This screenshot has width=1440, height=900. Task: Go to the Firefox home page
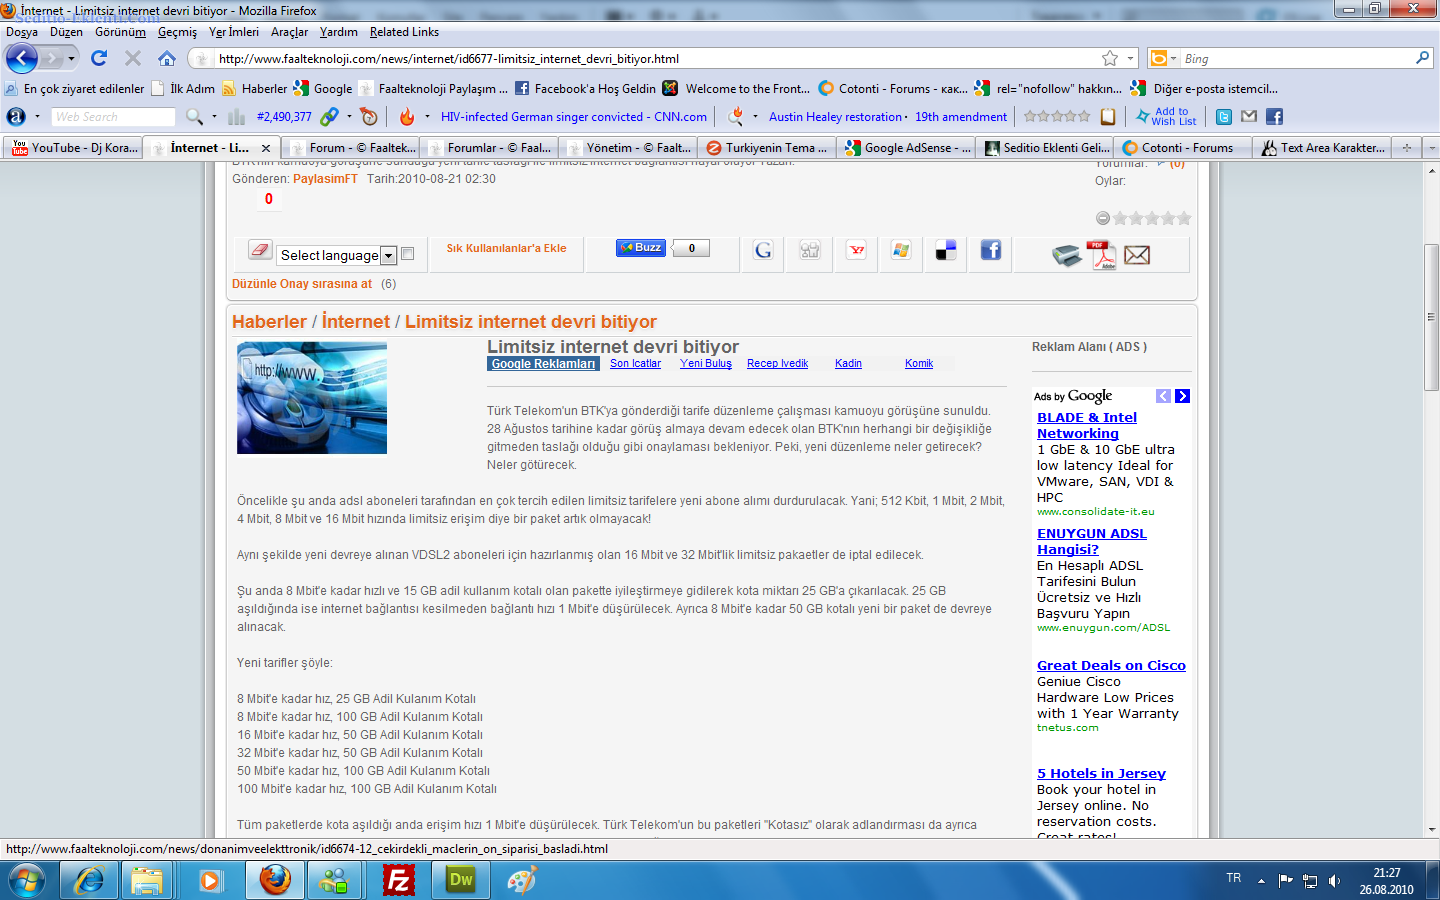167,58
